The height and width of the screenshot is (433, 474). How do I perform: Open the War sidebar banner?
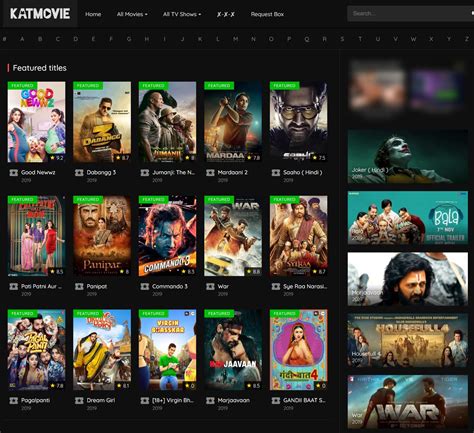pyautogui.click(x=408, y=402)
